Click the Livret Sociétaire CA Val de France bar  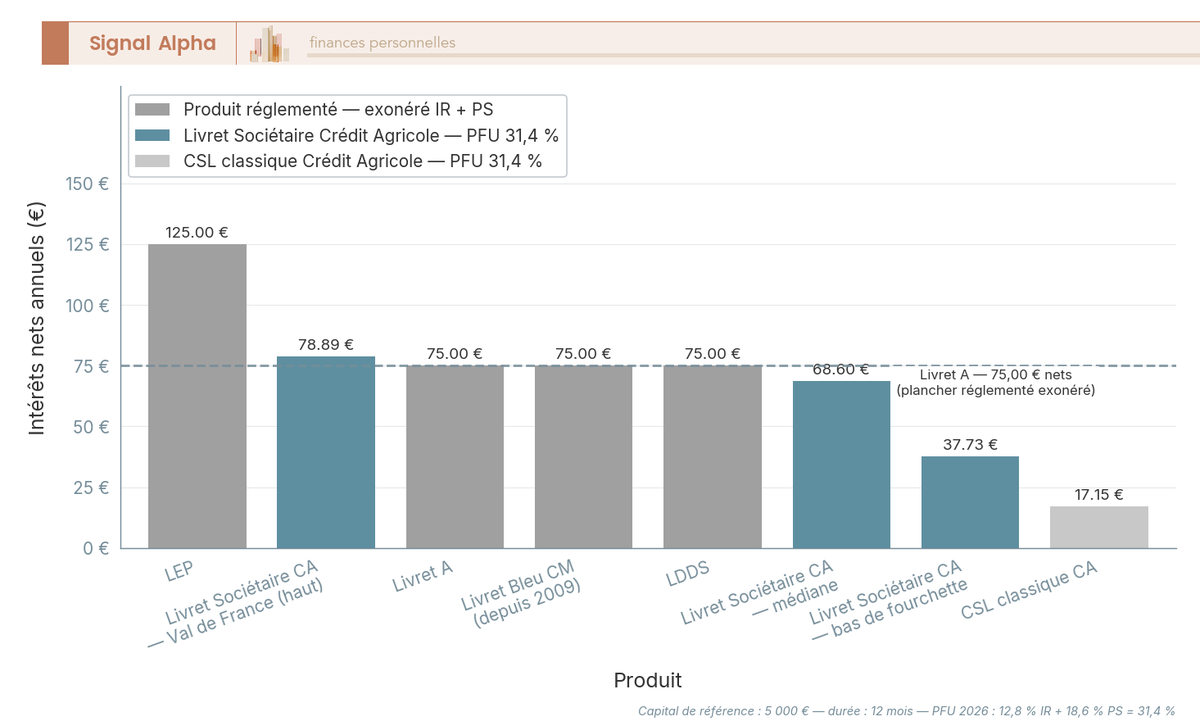(x=326, y=452)
